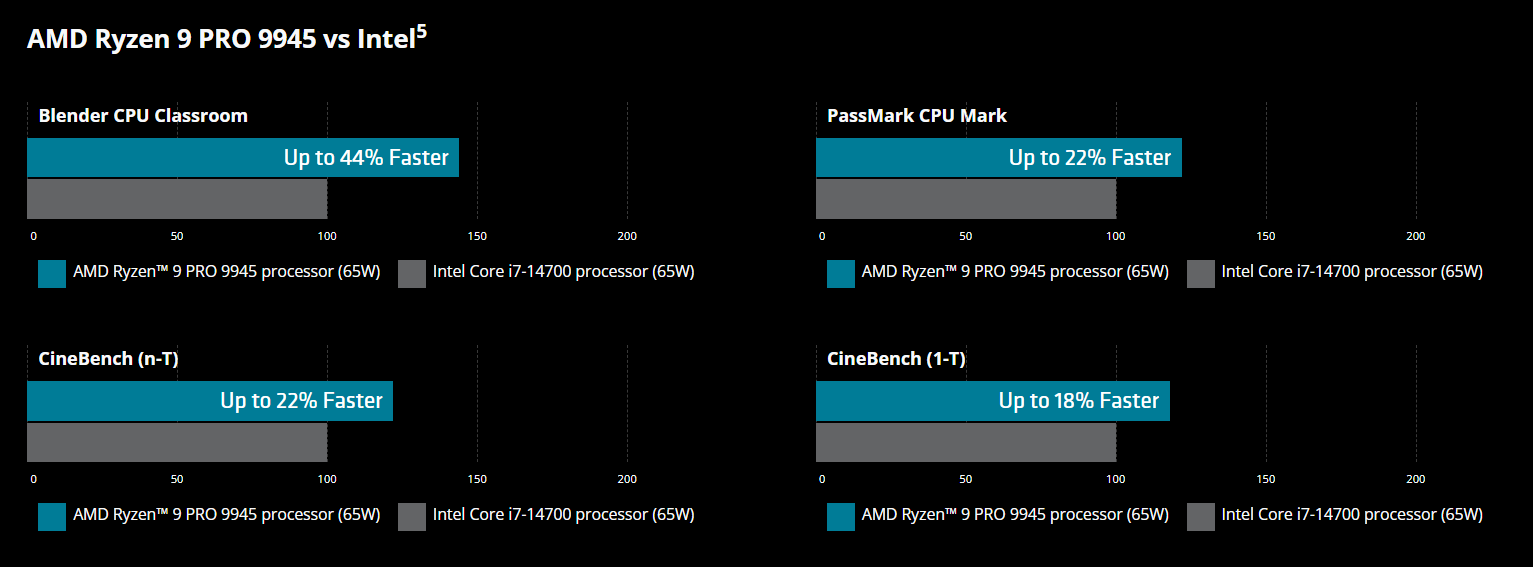
Task: Select the "Up to 44% Faster" teal bar
Action: (x=243, y=158)
